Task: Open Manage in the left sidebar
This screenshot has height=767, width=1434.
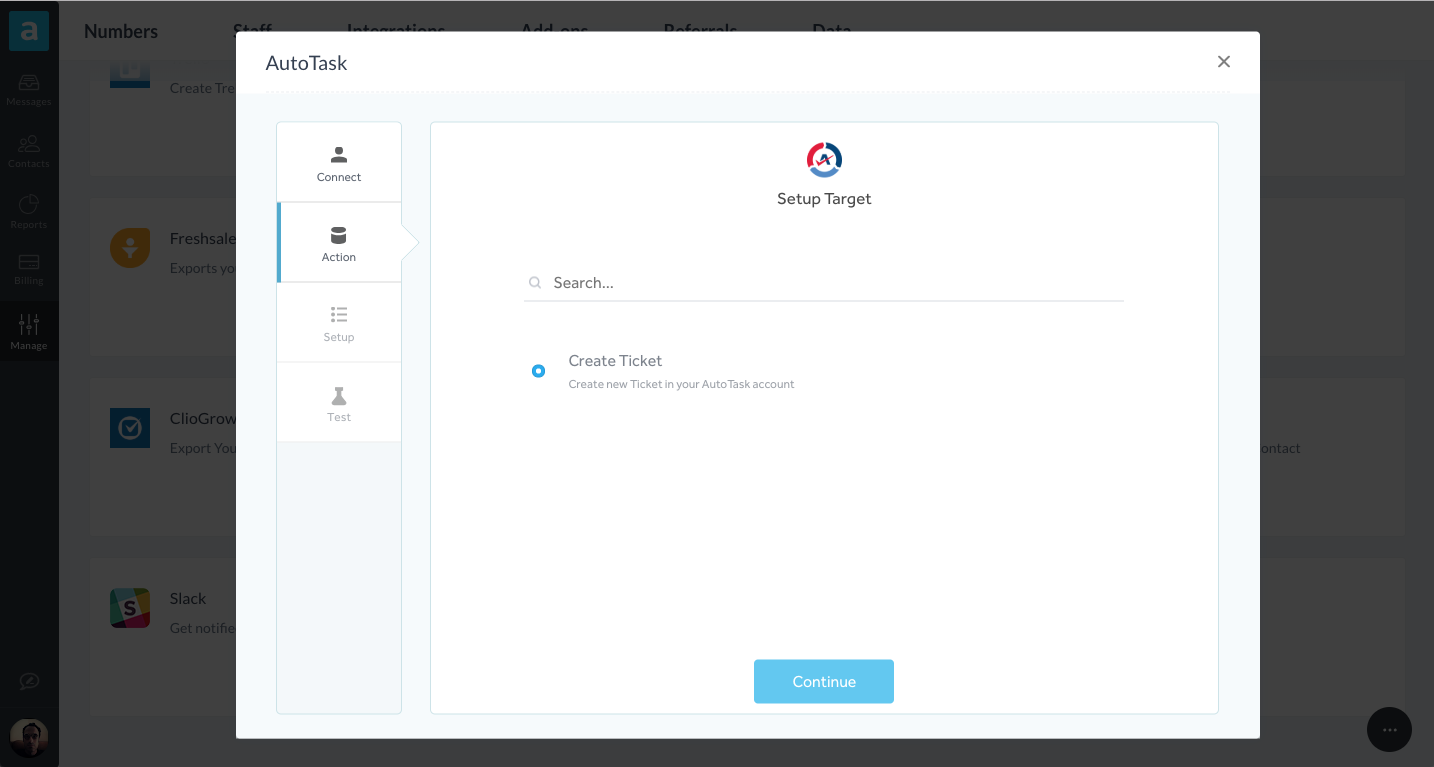Action: click(x=29, y=332)
